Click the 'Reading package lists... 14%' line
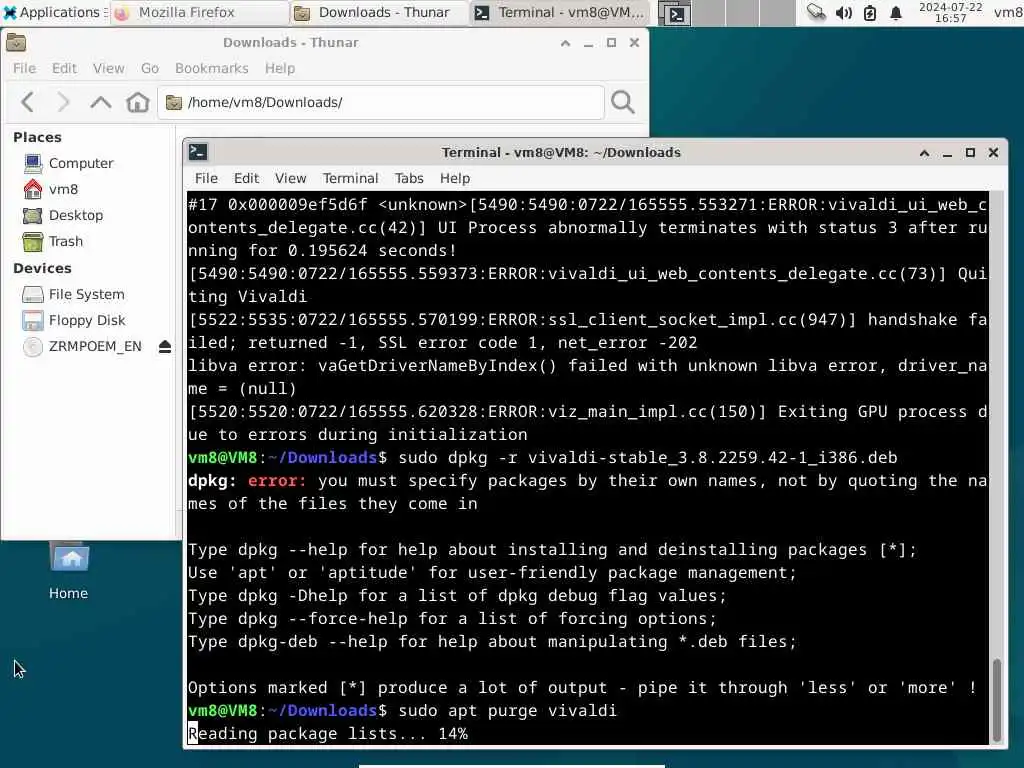Image resolution: width=1024 pixels, height=768 pixels. coord(328,734)
